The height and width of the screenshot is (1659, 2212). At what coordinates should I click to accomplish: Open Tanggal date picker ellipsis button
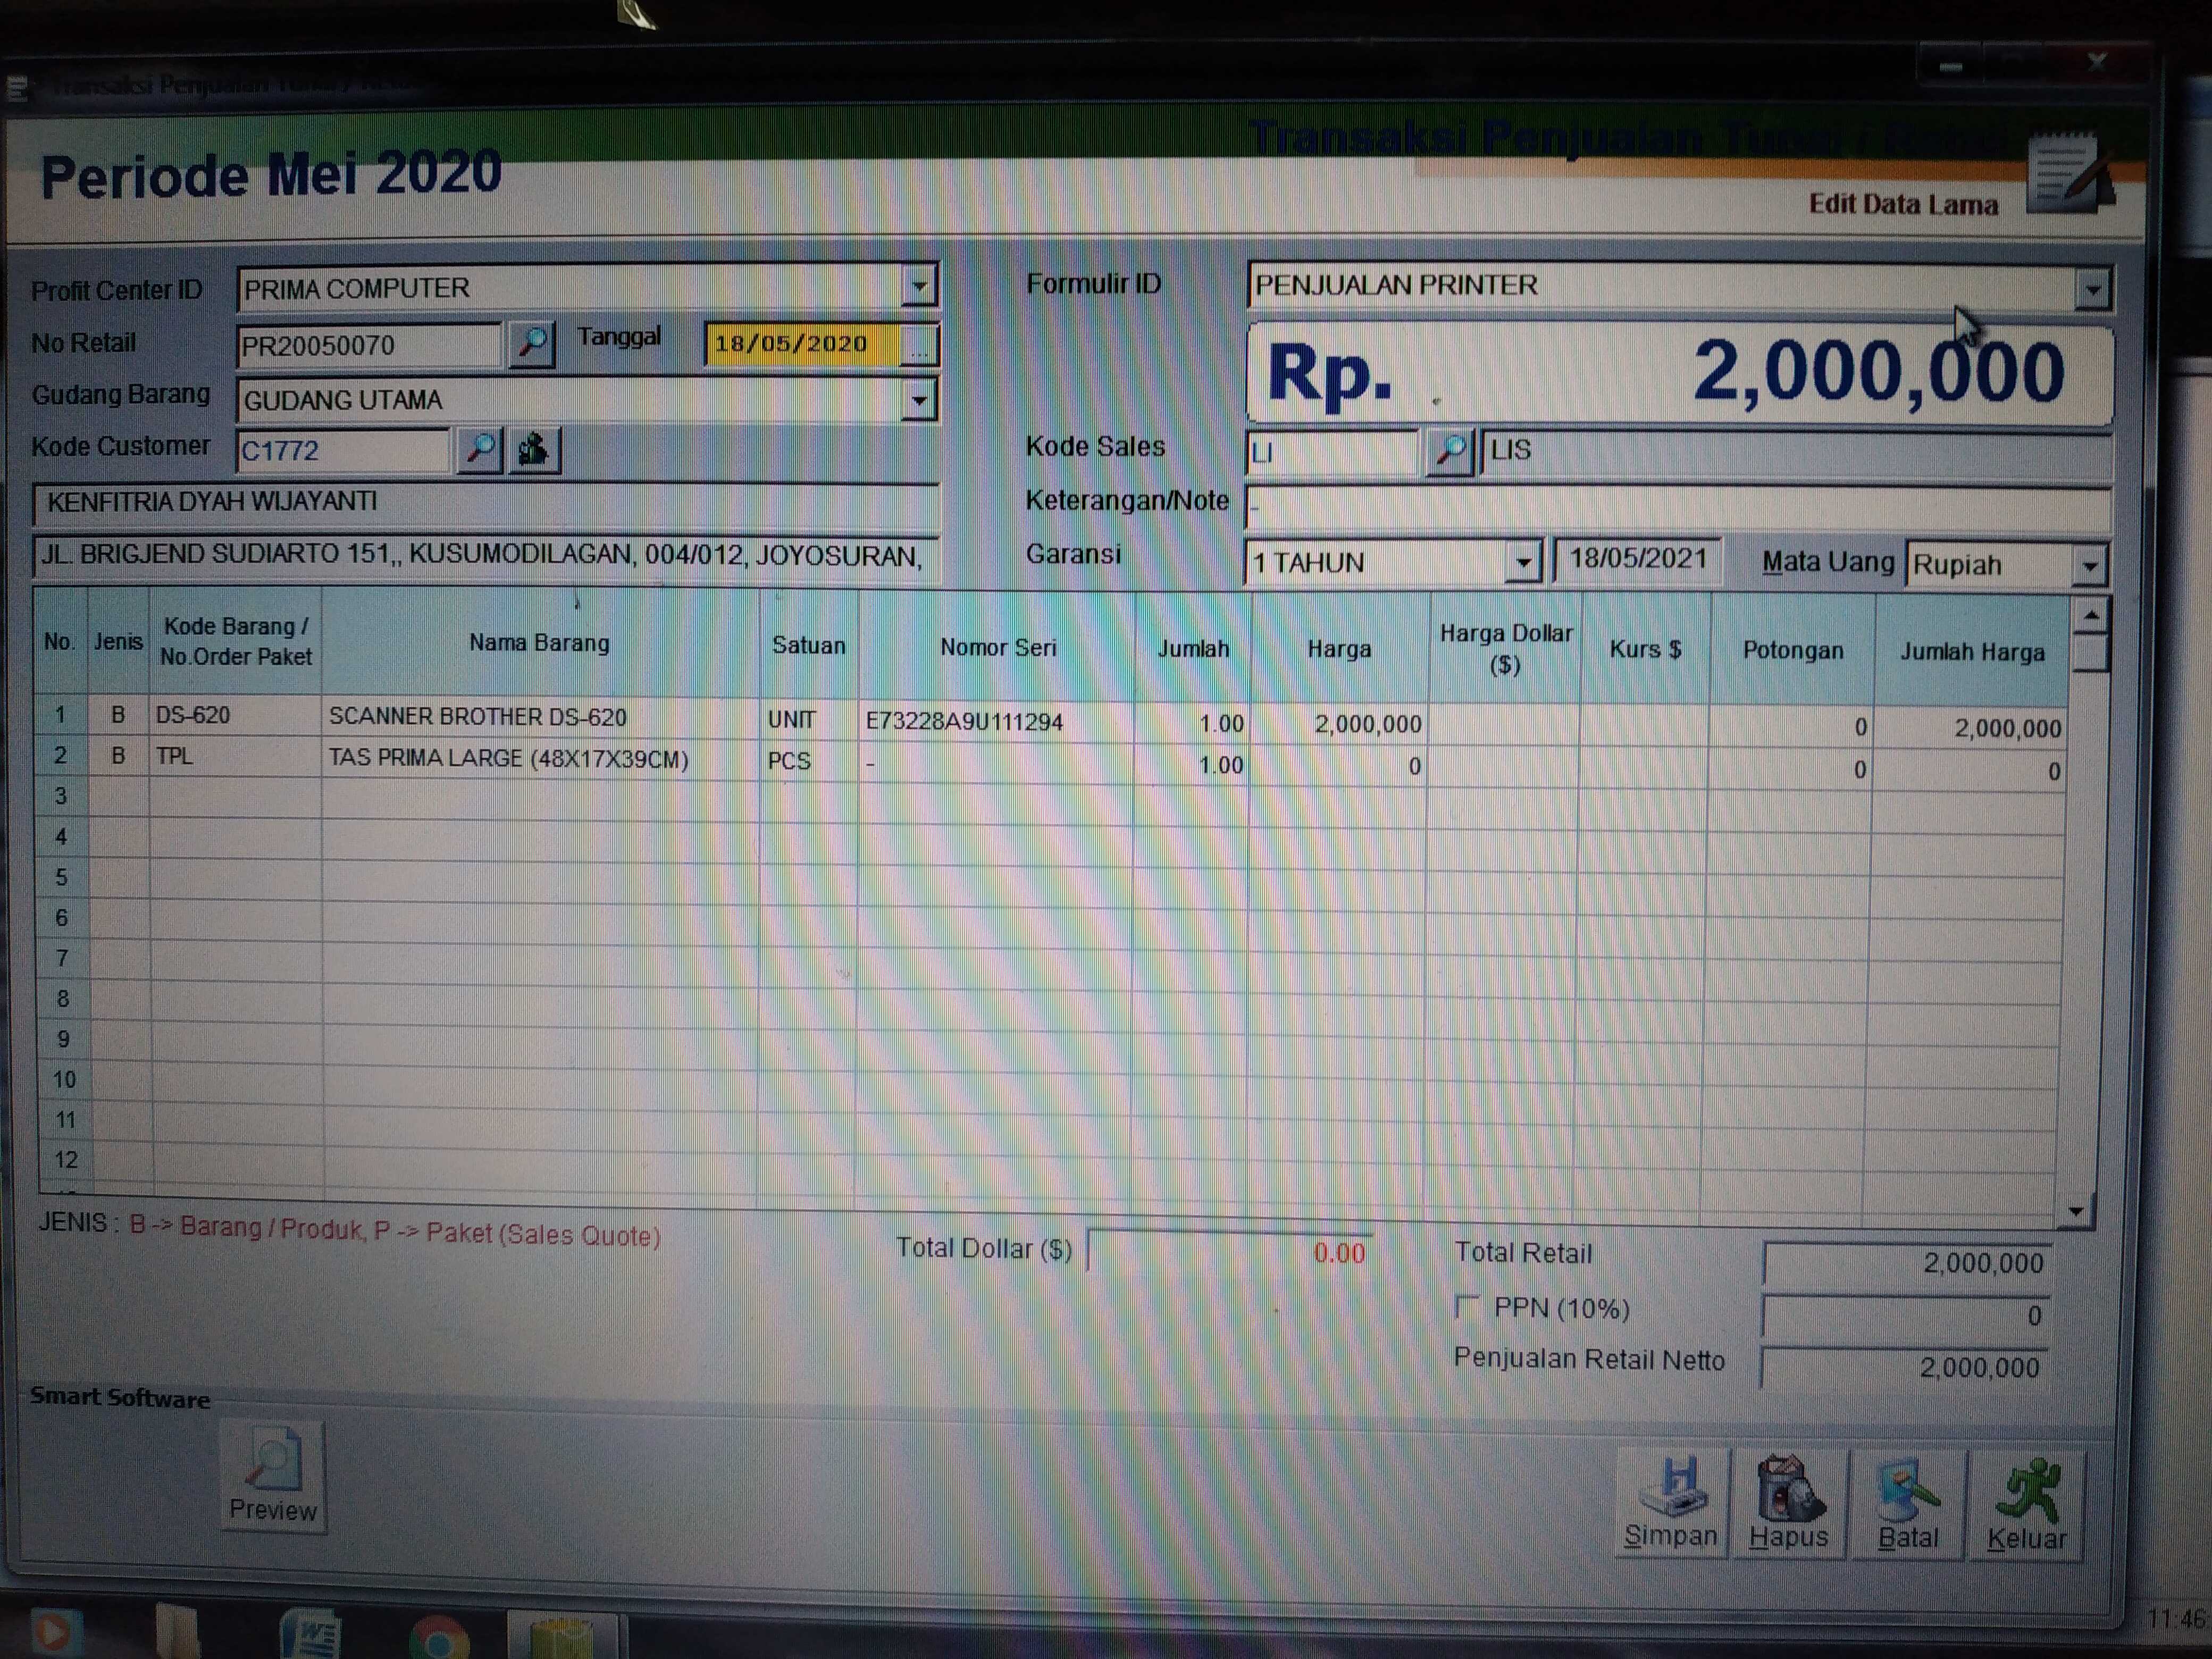(x=918, y=346)
